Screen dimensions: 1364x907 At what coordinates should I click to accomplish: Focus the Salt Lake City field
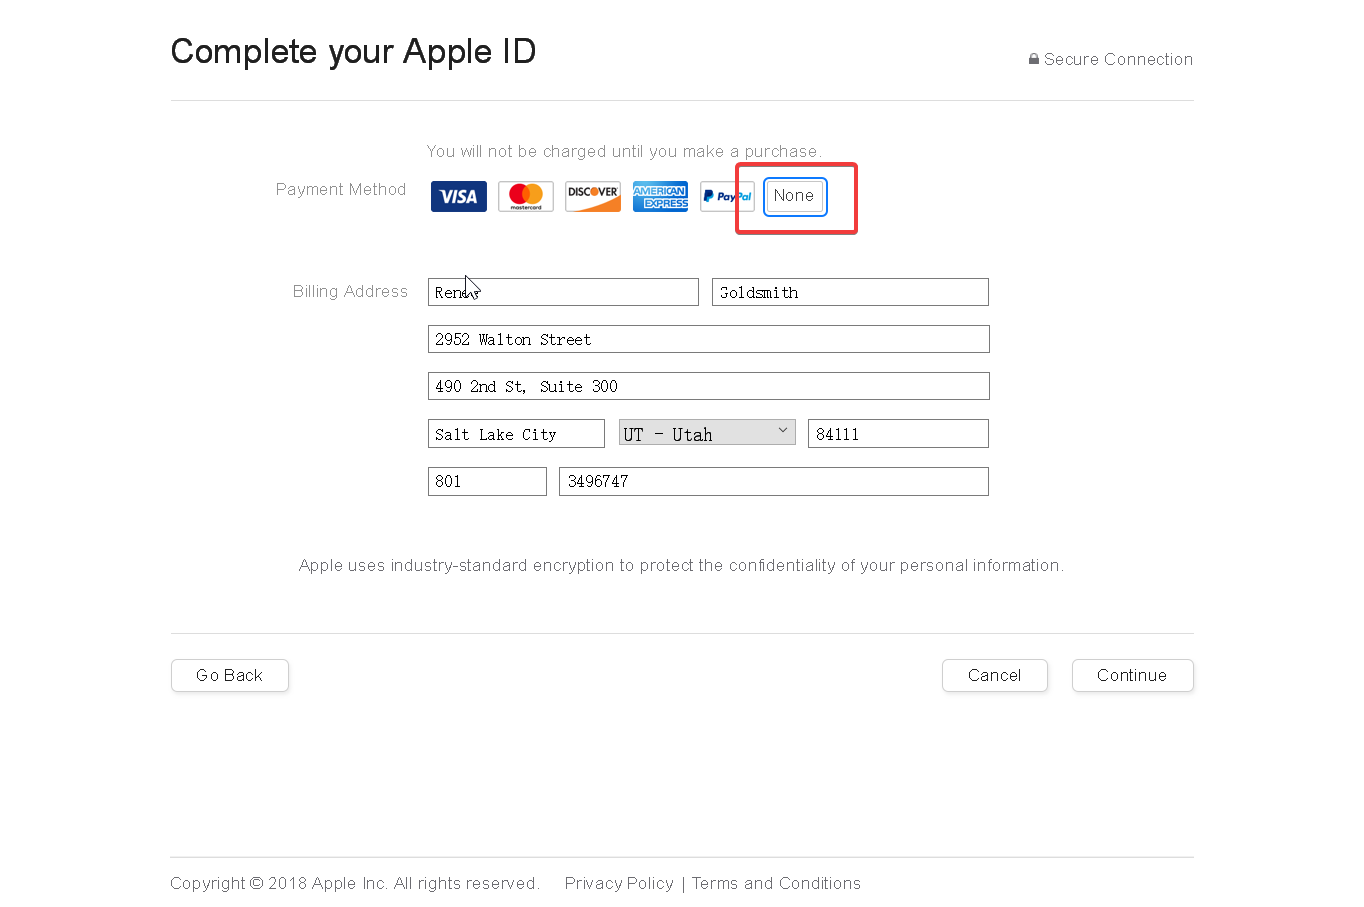tap(516, 433)
